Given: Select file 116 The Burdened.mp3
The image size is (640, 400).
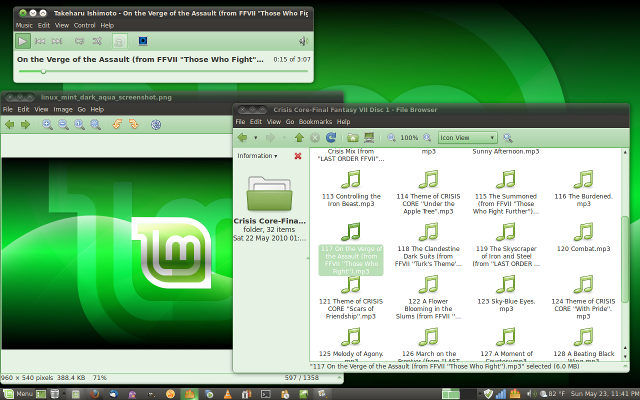Looking at the screenshot, I should 583,189.
